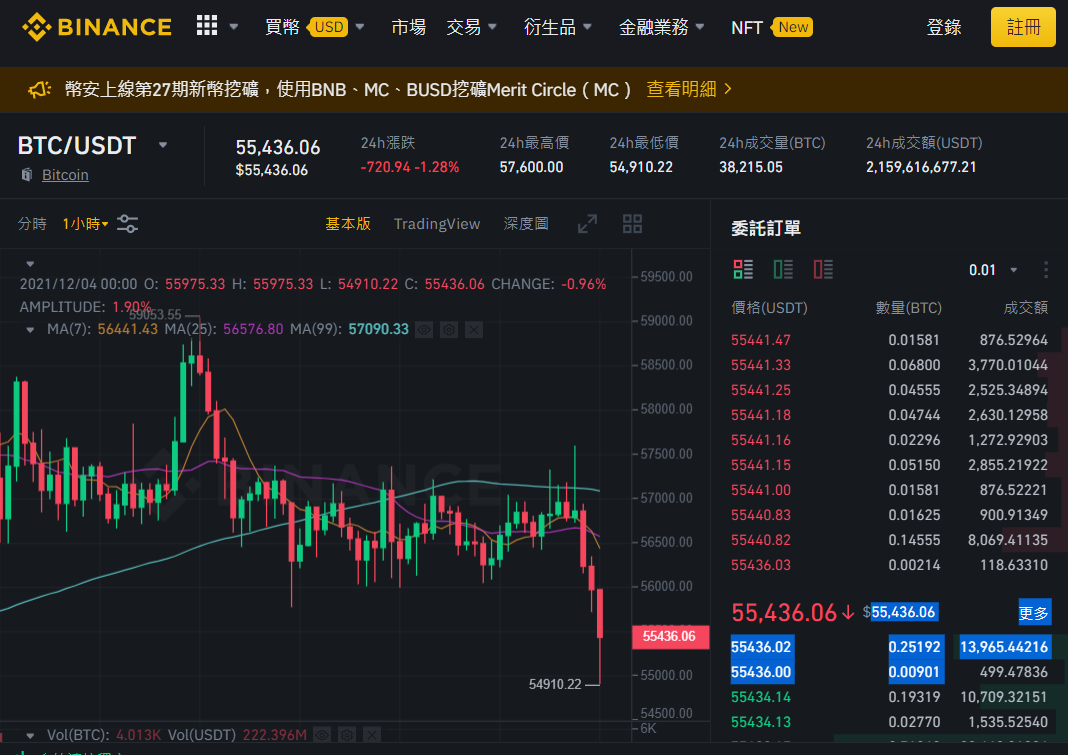Viewport: 1068px width, 755px height.
Task: Select sell order price 55440.83
Action: (761, 514)
